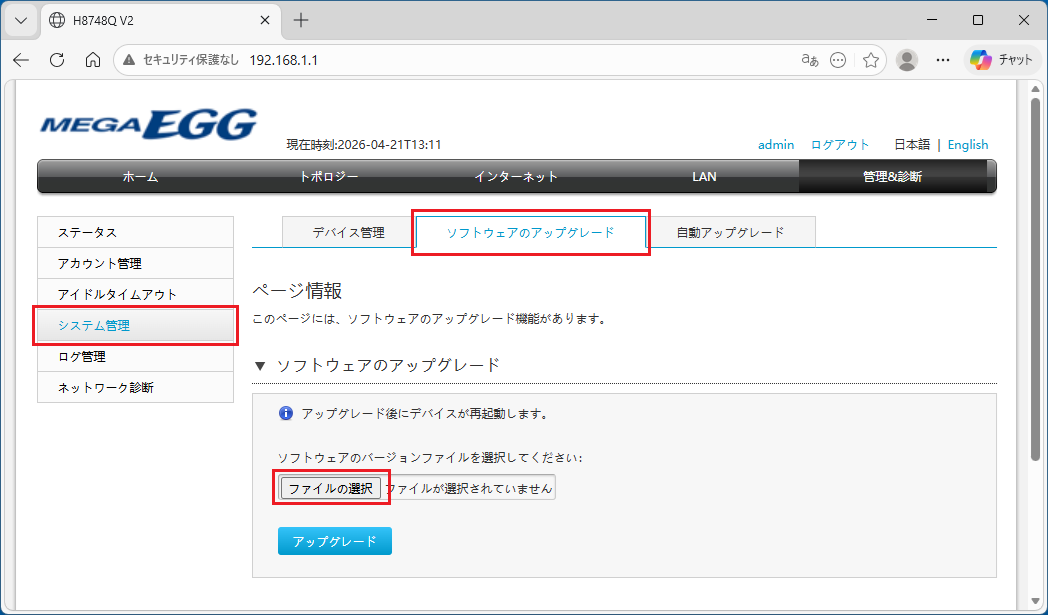Screen dimensions: 1048x615
Task: Open a new browser tab with plus icon
Action: point(301,20)
